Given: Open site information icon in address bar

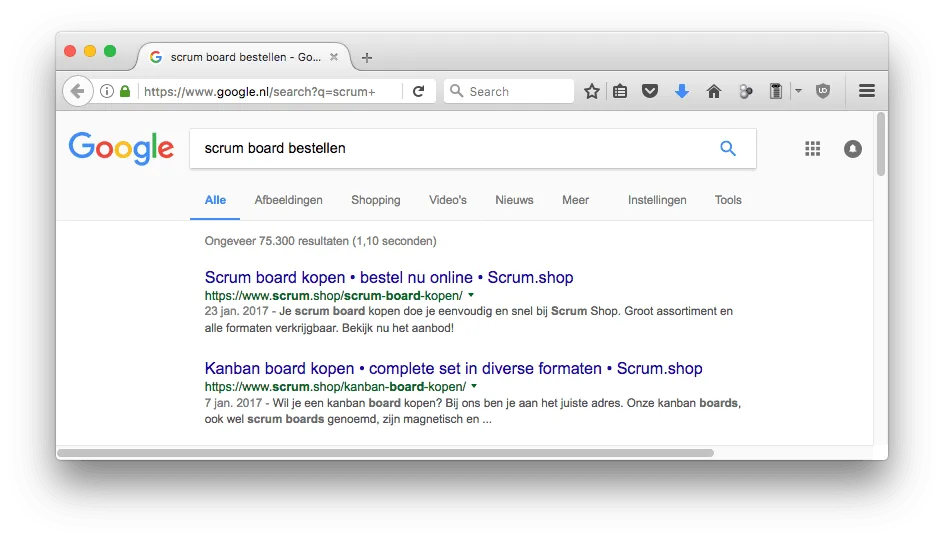Looking at the screenshot, I should 107,91.
